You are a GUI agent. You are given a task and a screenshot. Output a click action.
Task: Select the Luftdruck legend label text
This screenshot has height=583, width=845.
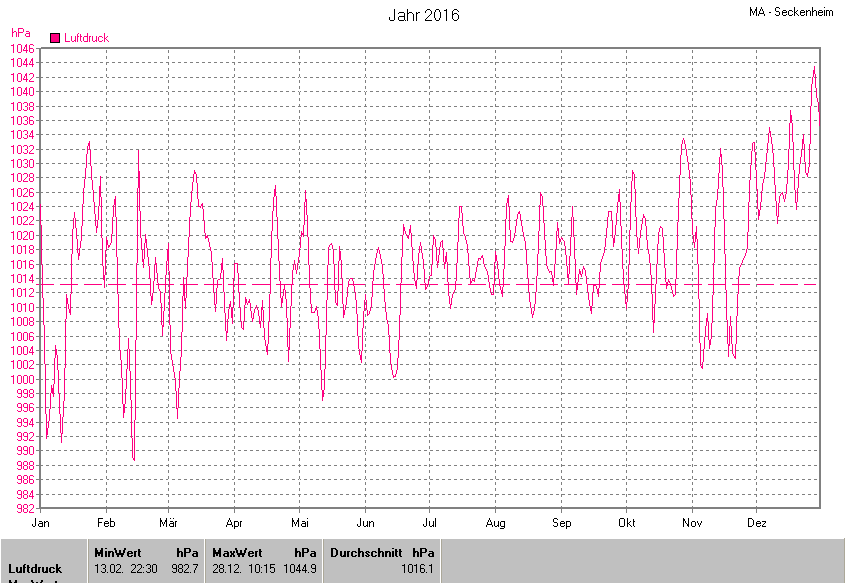point(86,38)
